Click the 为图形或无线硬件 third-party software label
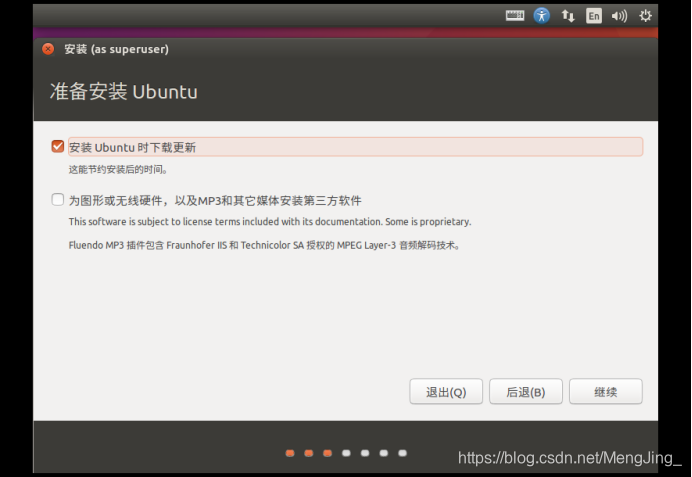 point(215,201)
